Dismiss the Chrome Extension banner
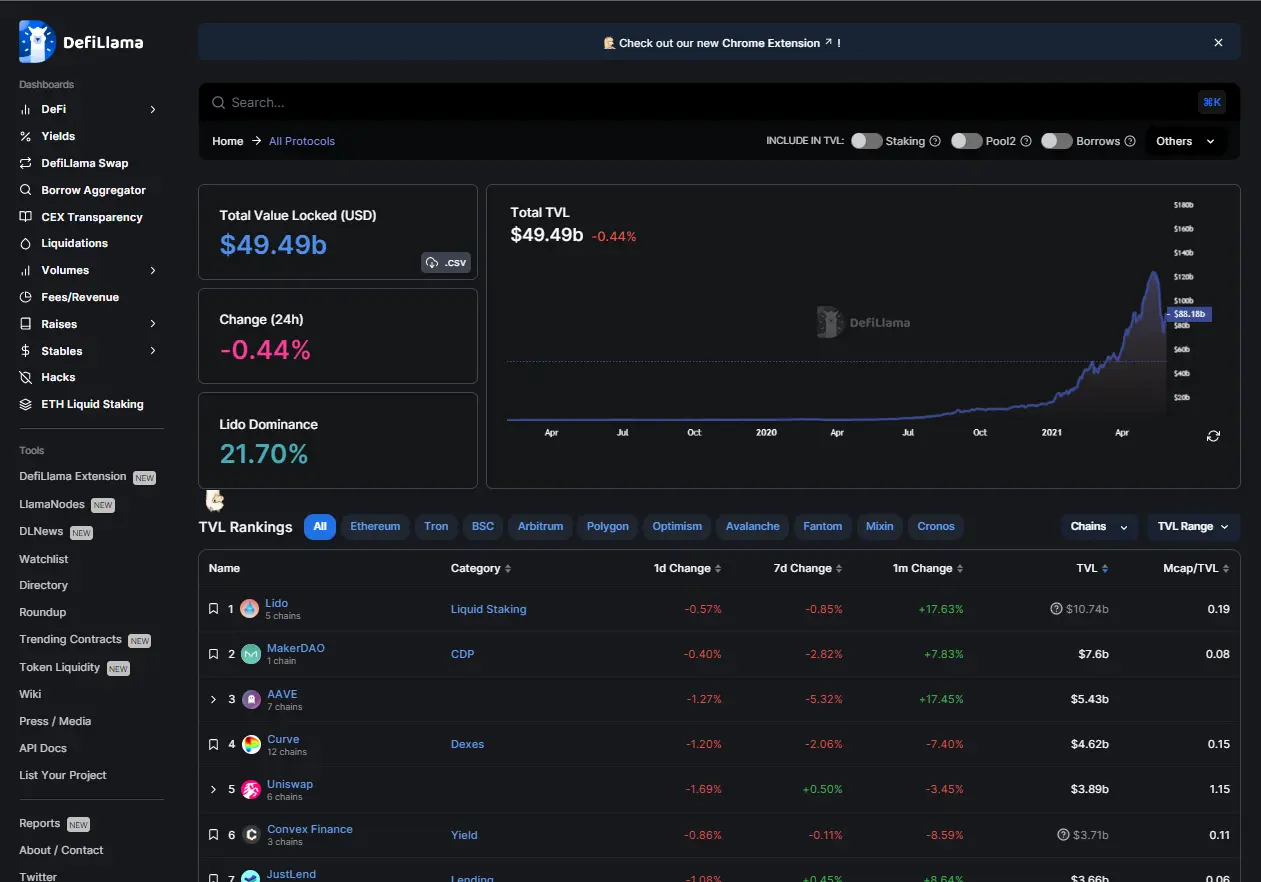Image resolution: width=1261 pixels, height=882 pixels. pos(1218,43)
